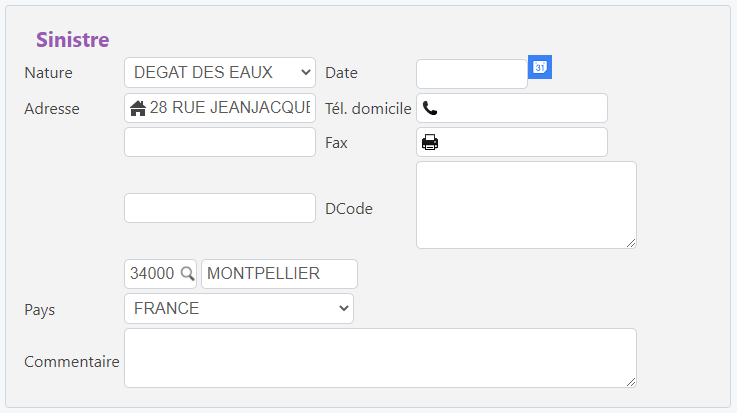Click the printer icon in Fax field
Image resolution: width=737 pixels, height=413 pixels.
[430, 142]
